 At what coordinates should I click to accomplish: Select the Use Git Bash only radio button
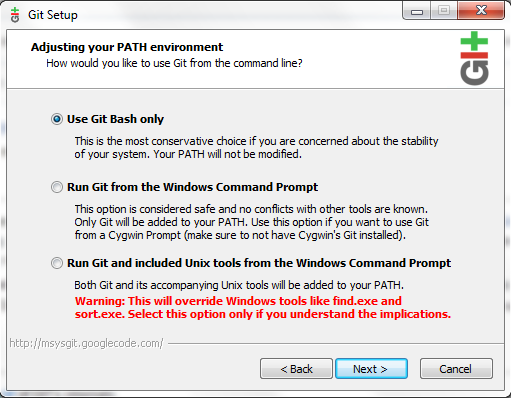(57, 119)
